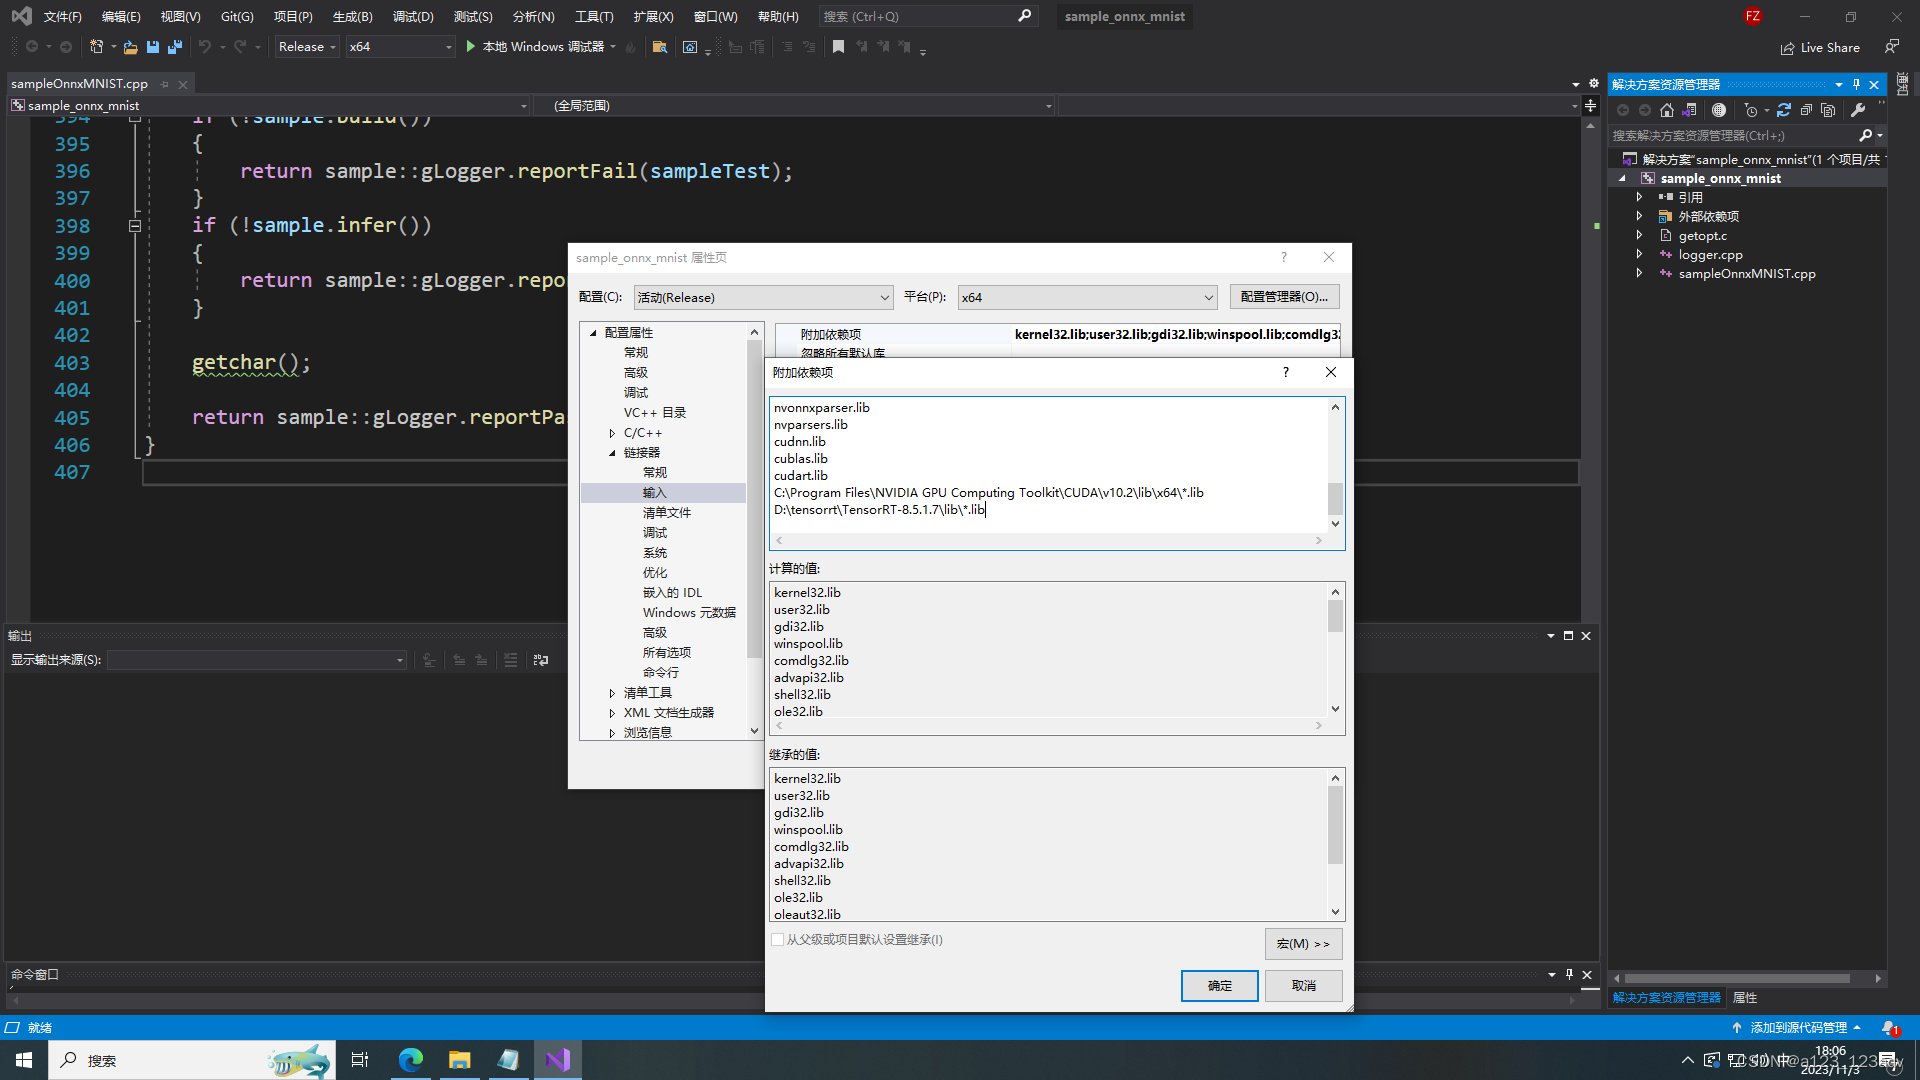Screen dimensions: 1920x1080
Task: Click the Home icon in Solution Explorer toolbar
Action: 1667,110
